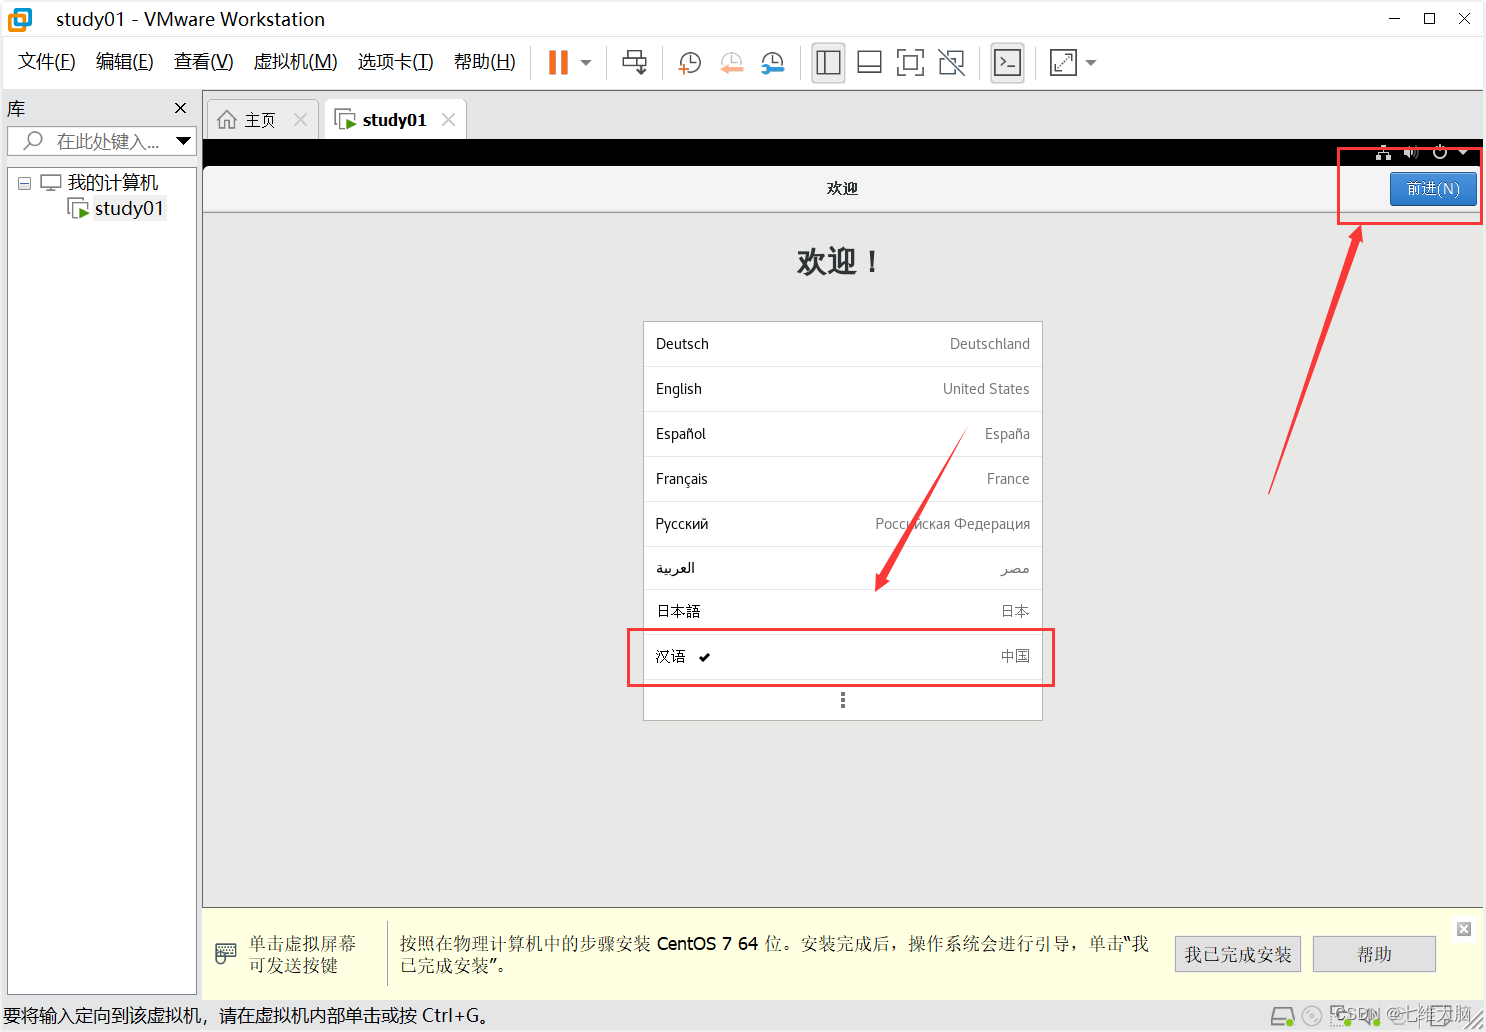Open the snapshot manager
The width and height of the screenshot is (1486, 1032).
coord(773,63)
